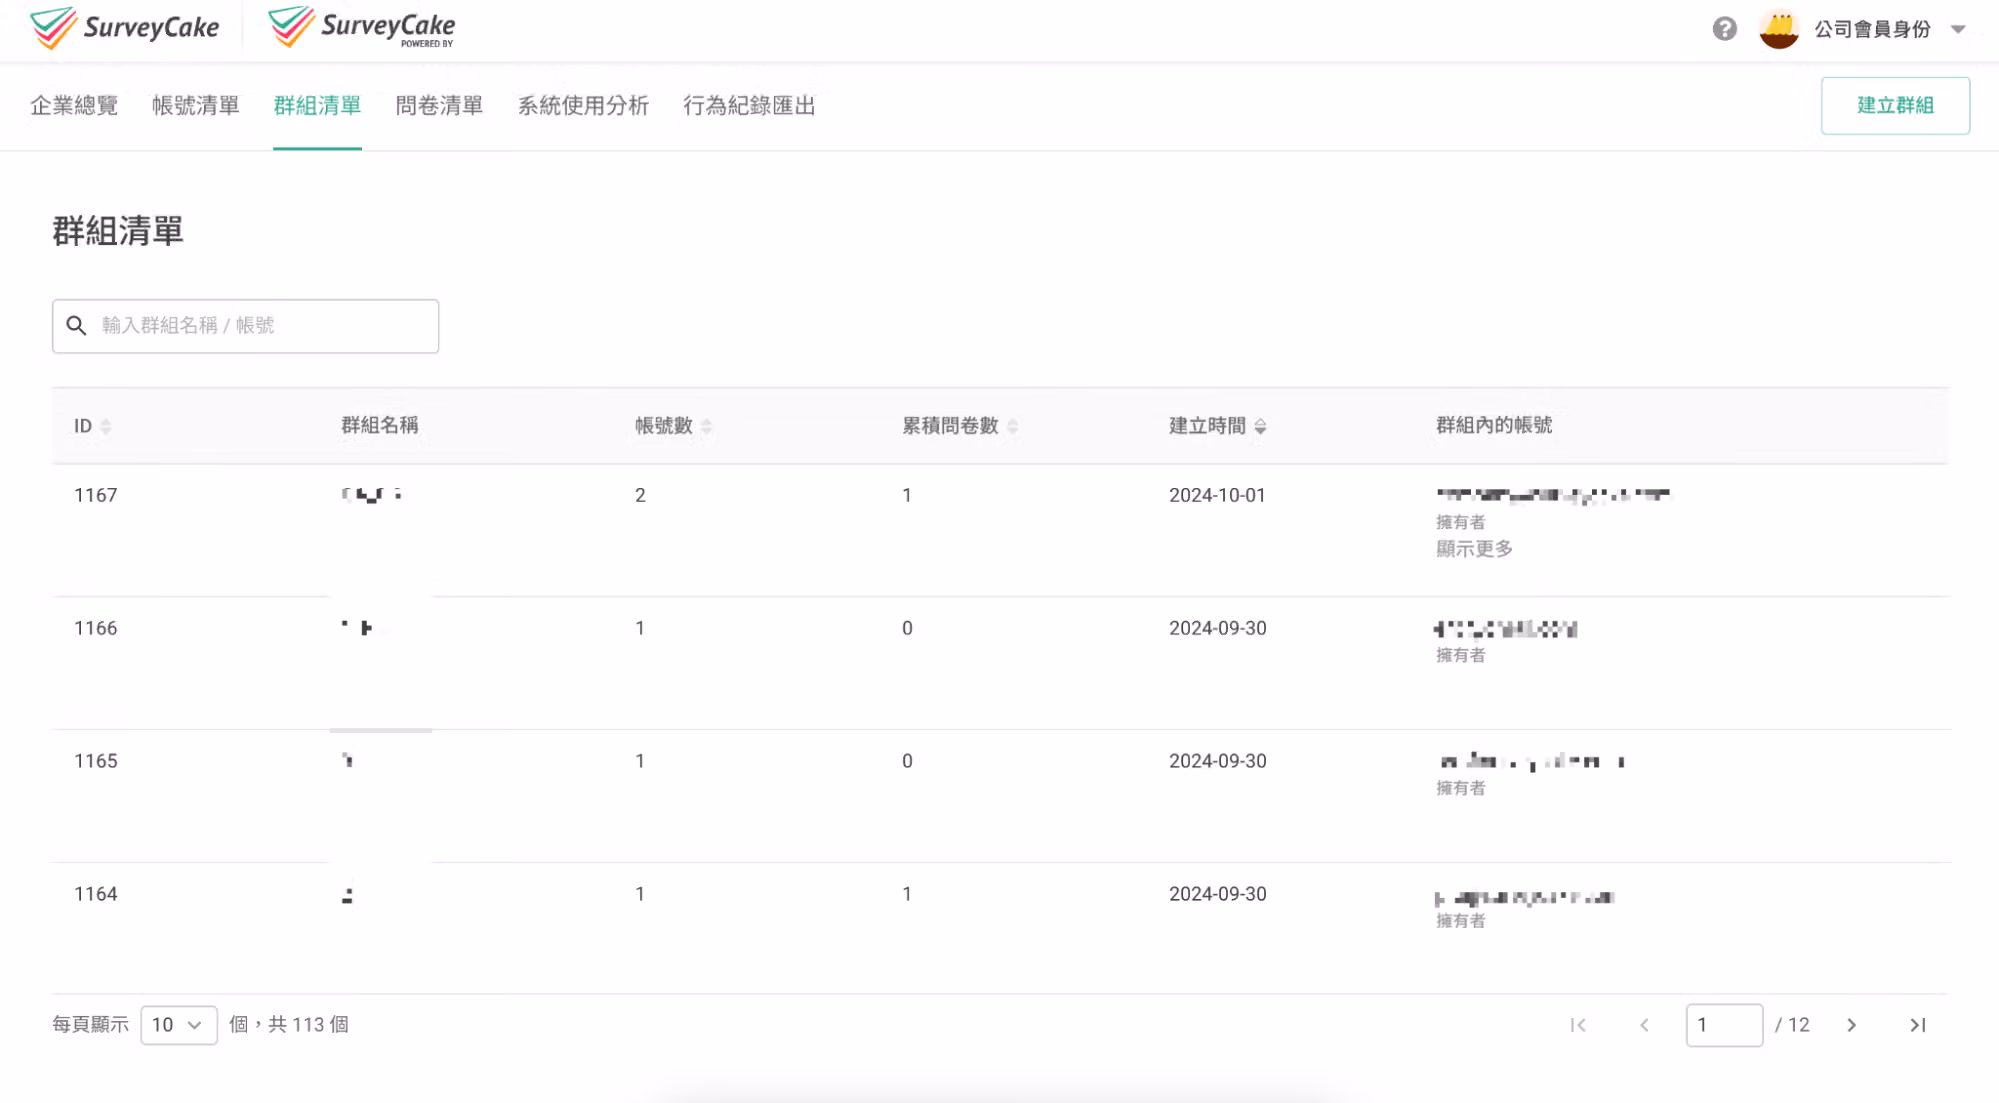The image size is (1999, 1103).
Task: Open the 企業總覽 tab
Action: point(74,106)
